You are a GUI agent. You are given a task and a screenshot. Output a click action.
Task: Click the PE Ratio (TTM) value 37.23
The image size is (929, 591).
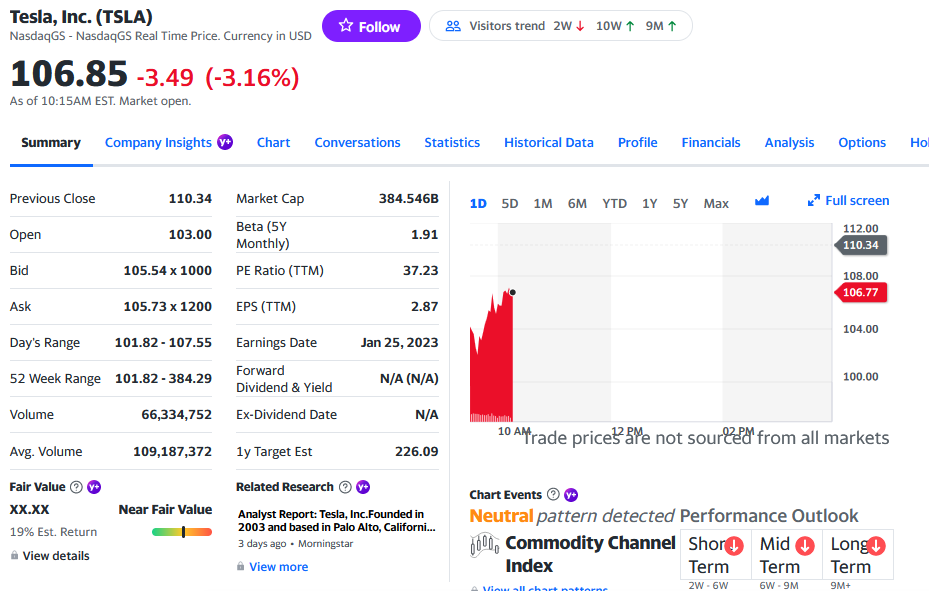pyautogui.click(x=421, y=271)
